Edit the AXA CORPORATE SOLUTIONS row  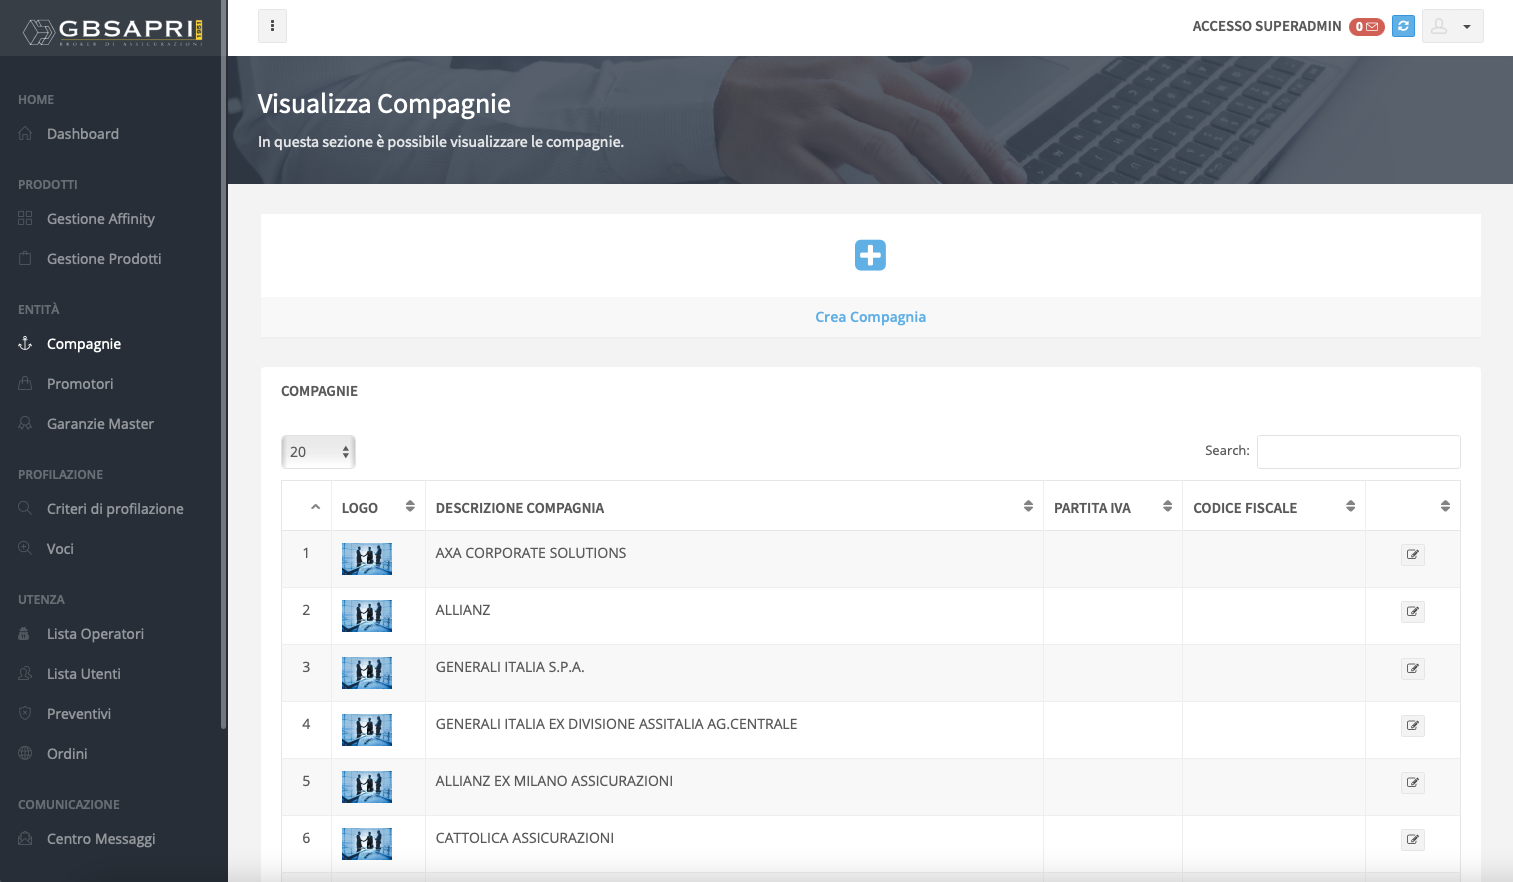[x=1412, y=554]
